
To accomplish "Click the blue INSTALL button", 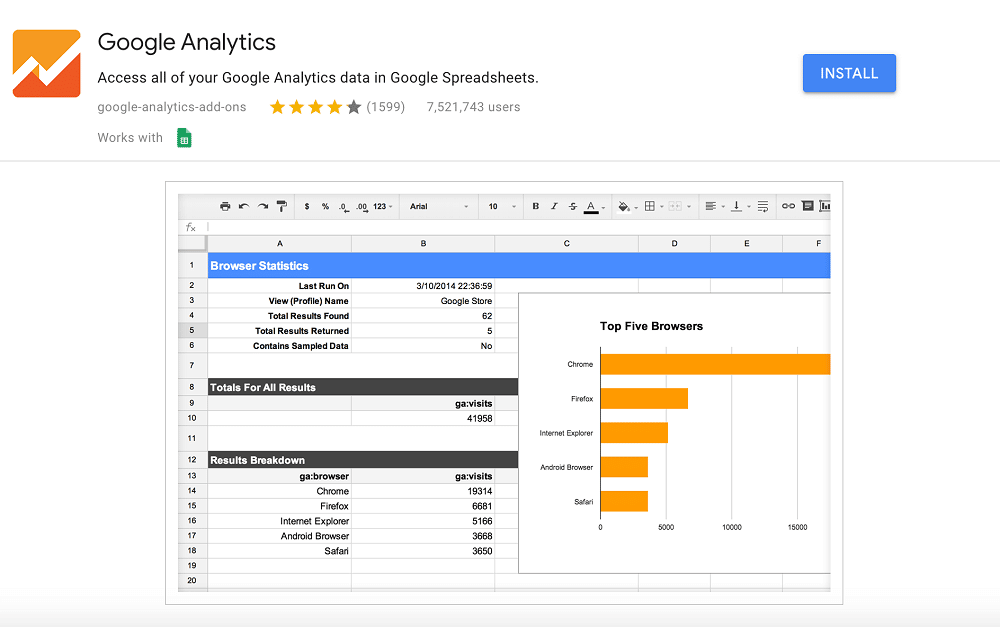I will (849, 73).
